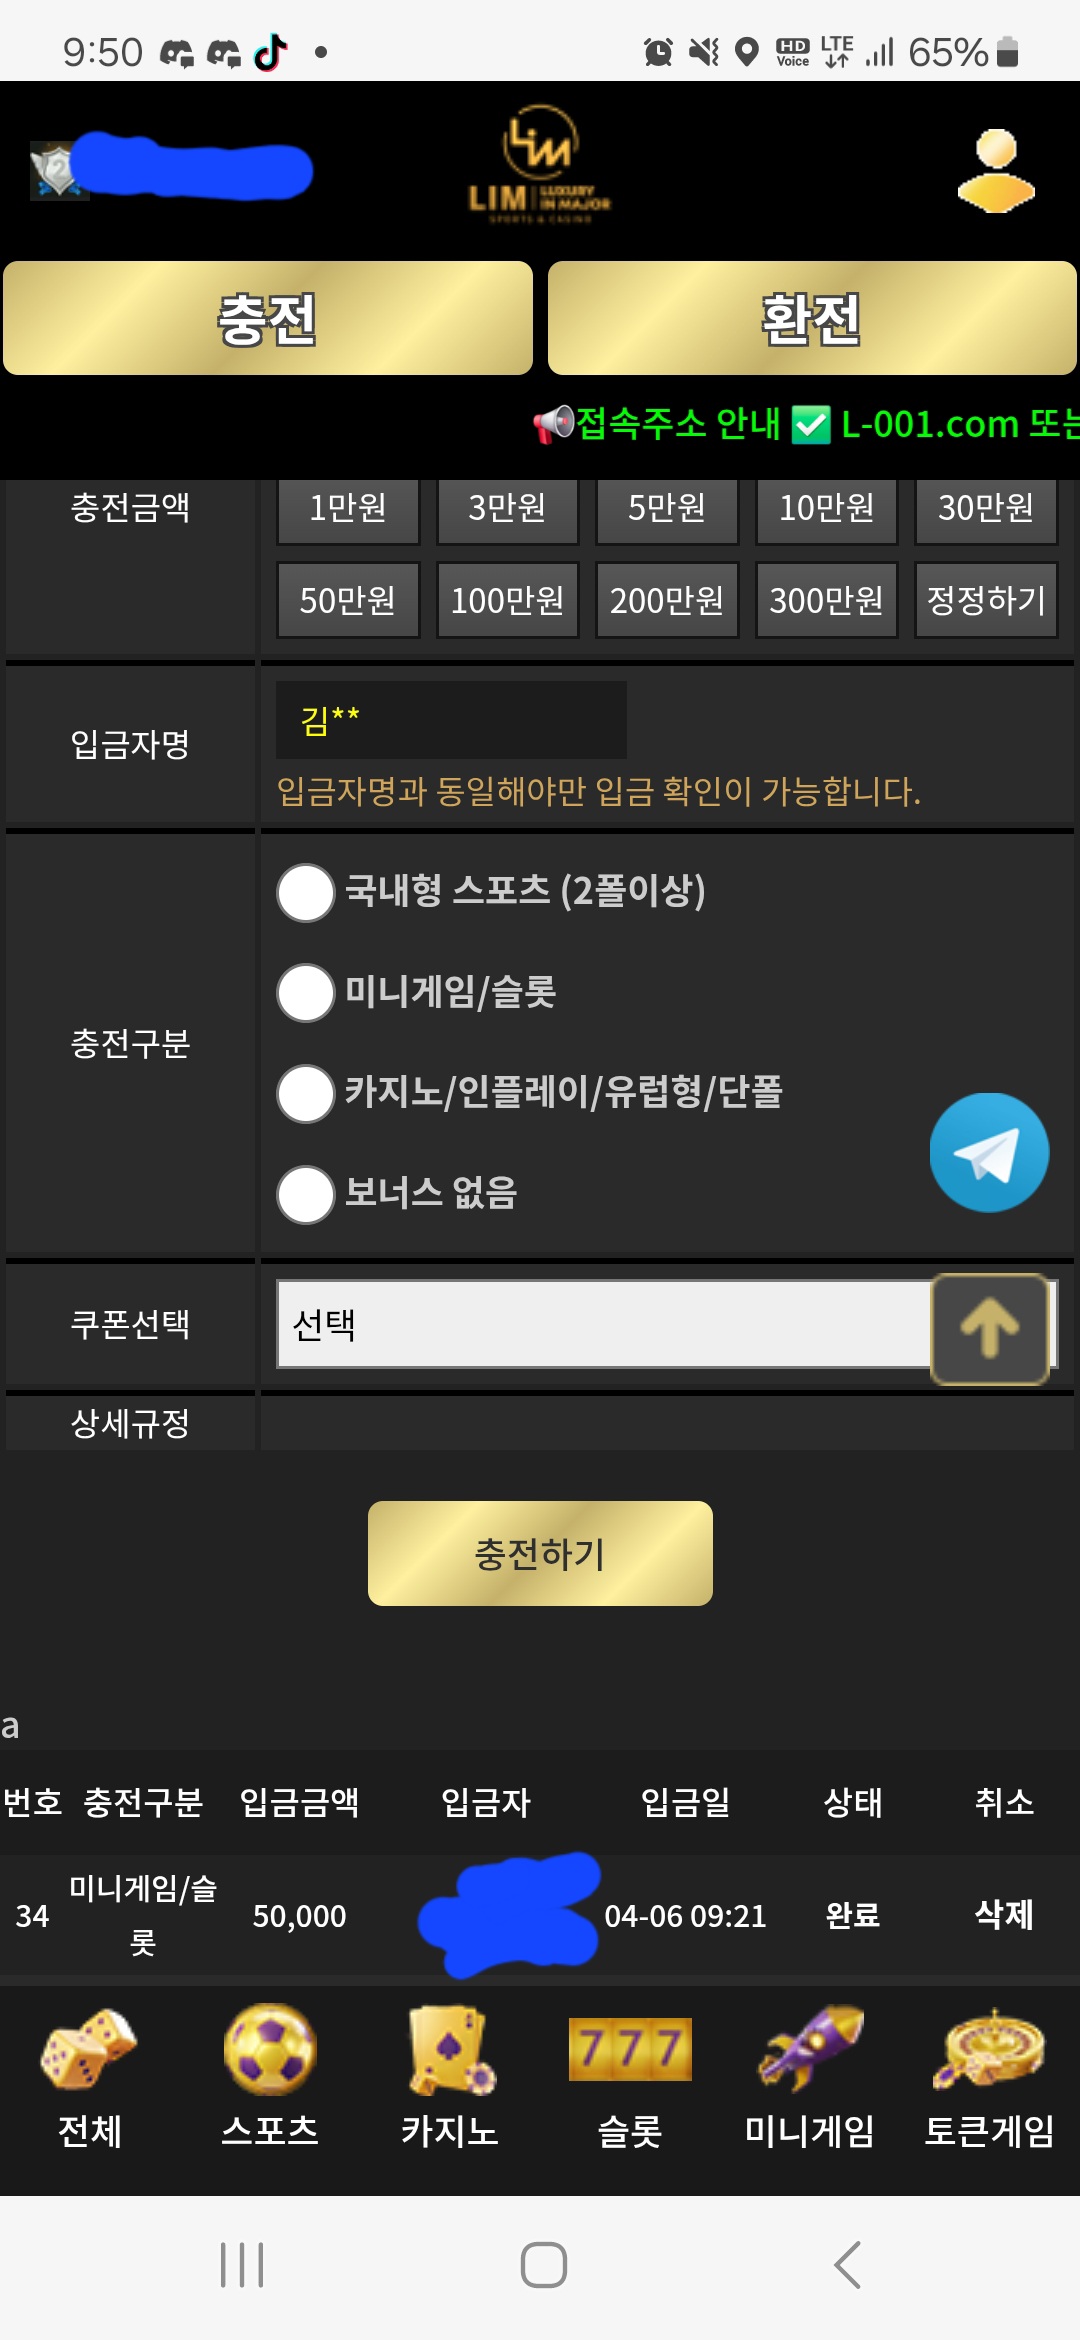Viewport: 1080px width, 2340px height.
Task: Tap the scroll-to-top arrow button
Action: point(990,1328)
